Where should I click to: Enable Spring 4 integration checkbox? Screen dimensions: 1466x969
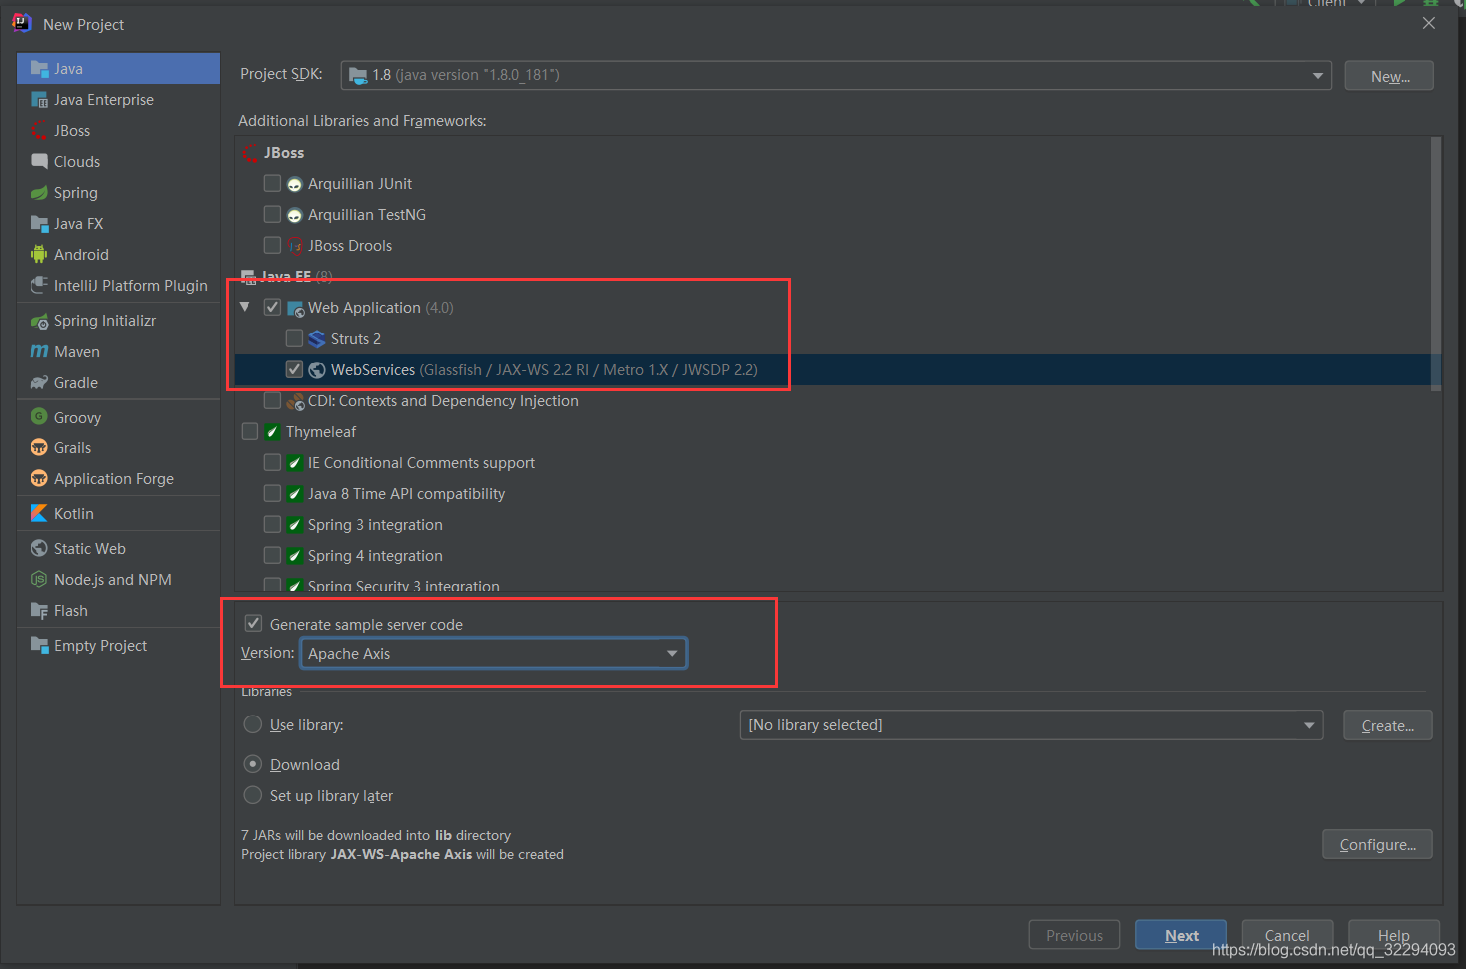coord(272,556)
